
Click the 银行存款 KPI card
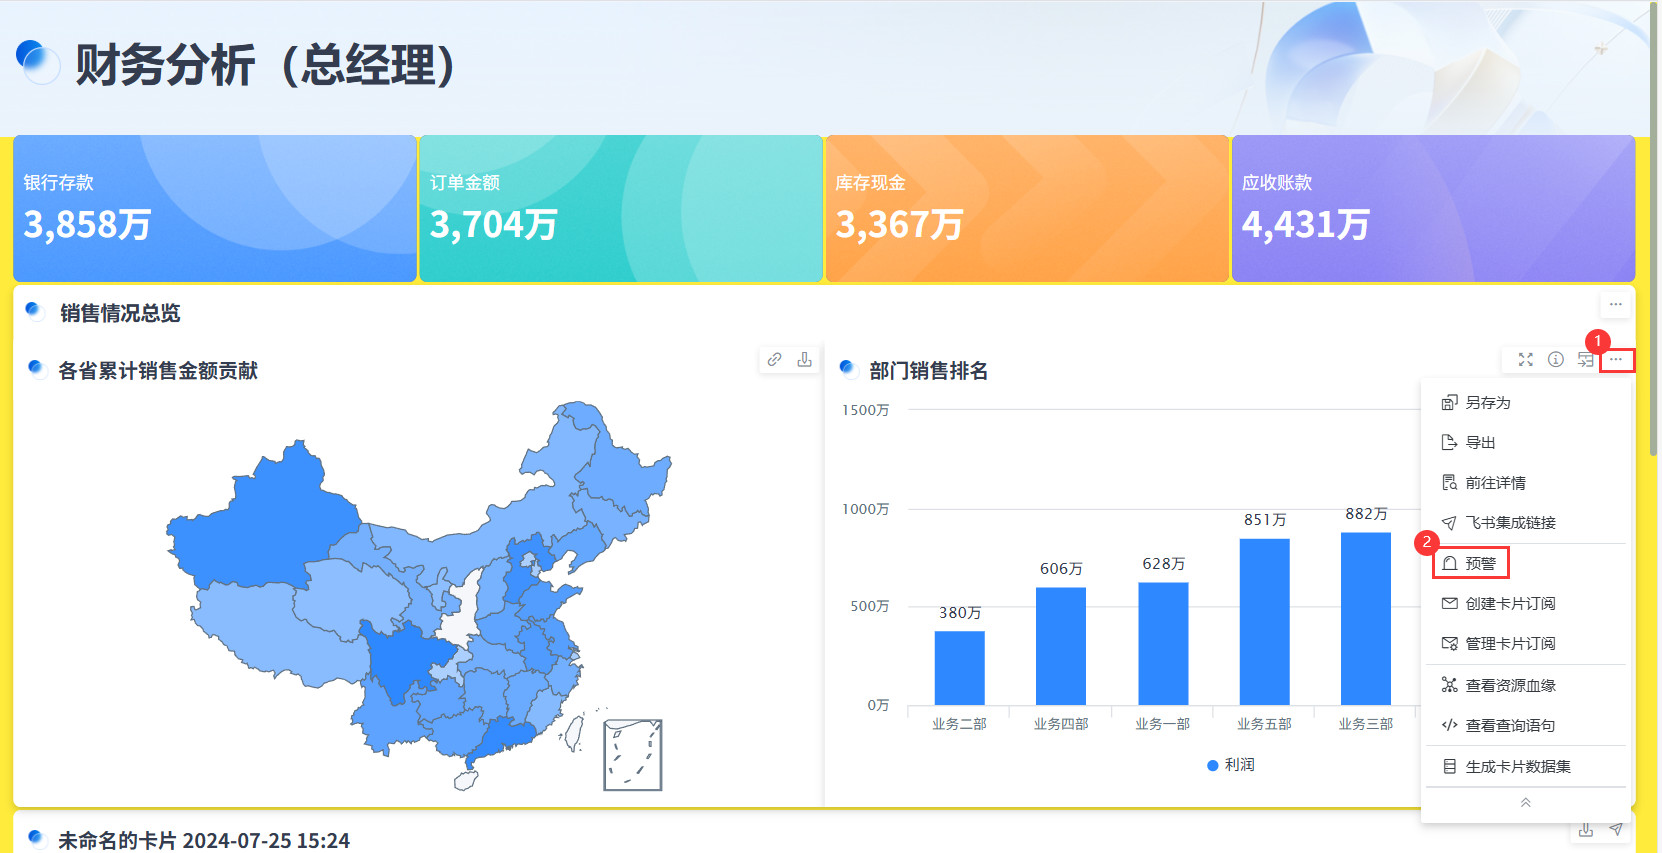214,209
